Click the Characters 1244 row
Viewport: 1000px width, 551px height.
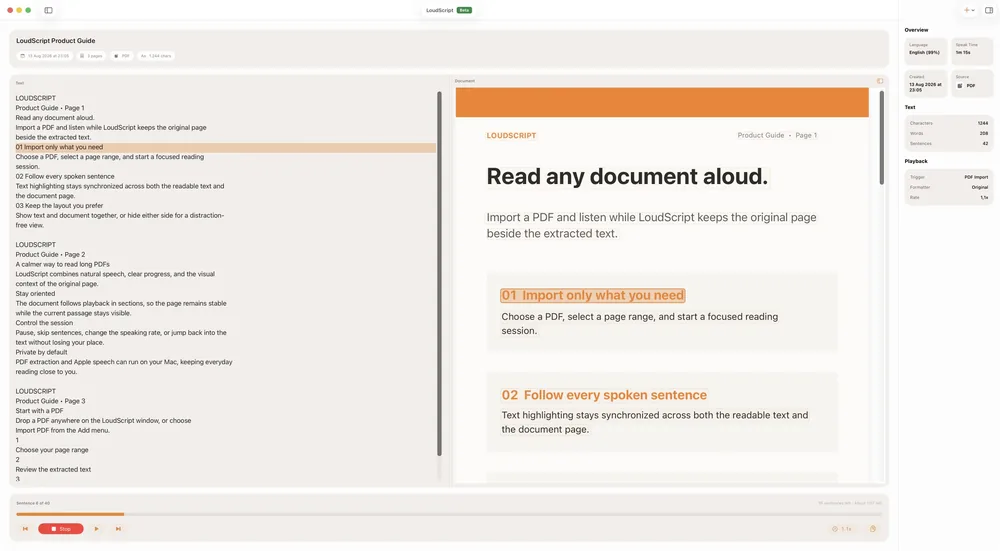[x=948, y=123]
